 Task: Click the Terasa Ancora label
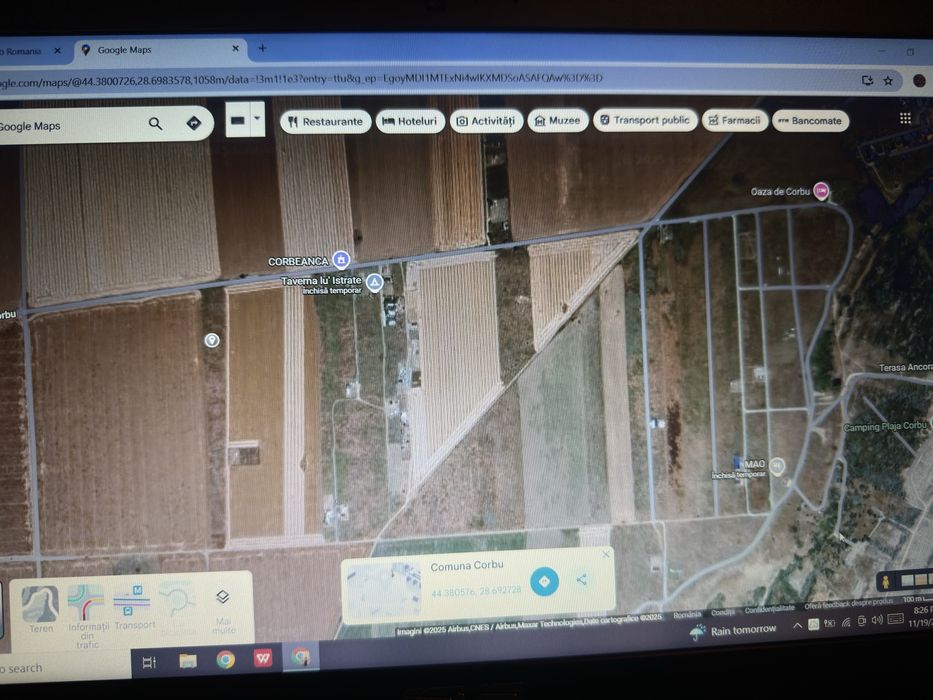click(x=906, y=367)
